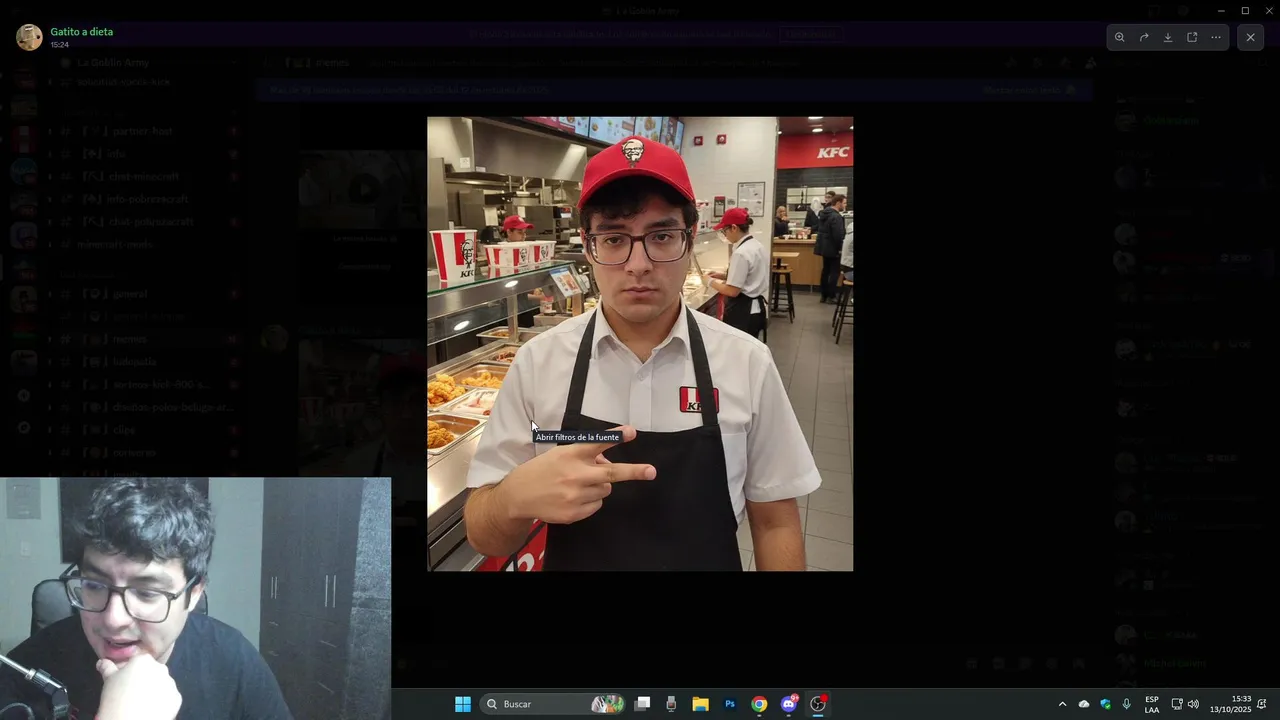
Task: Open volume control speaker icon
Action: click(x=1193, y=704)
